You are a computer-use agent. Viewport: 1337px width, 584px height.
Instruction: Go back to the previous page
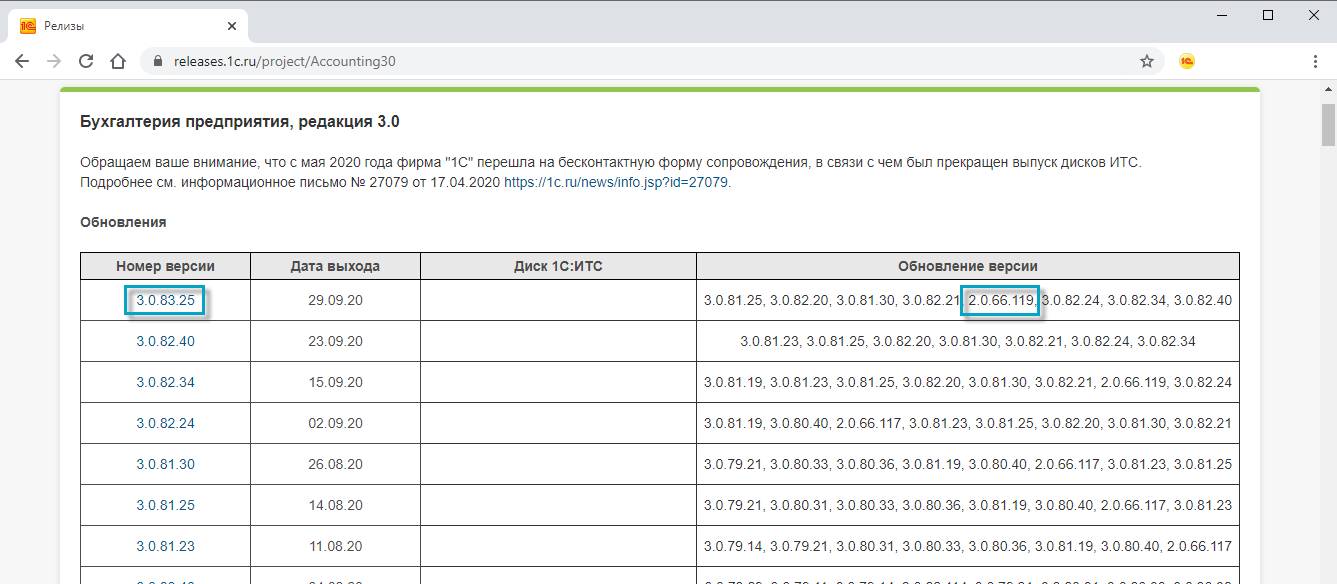[x=22, y=61]
